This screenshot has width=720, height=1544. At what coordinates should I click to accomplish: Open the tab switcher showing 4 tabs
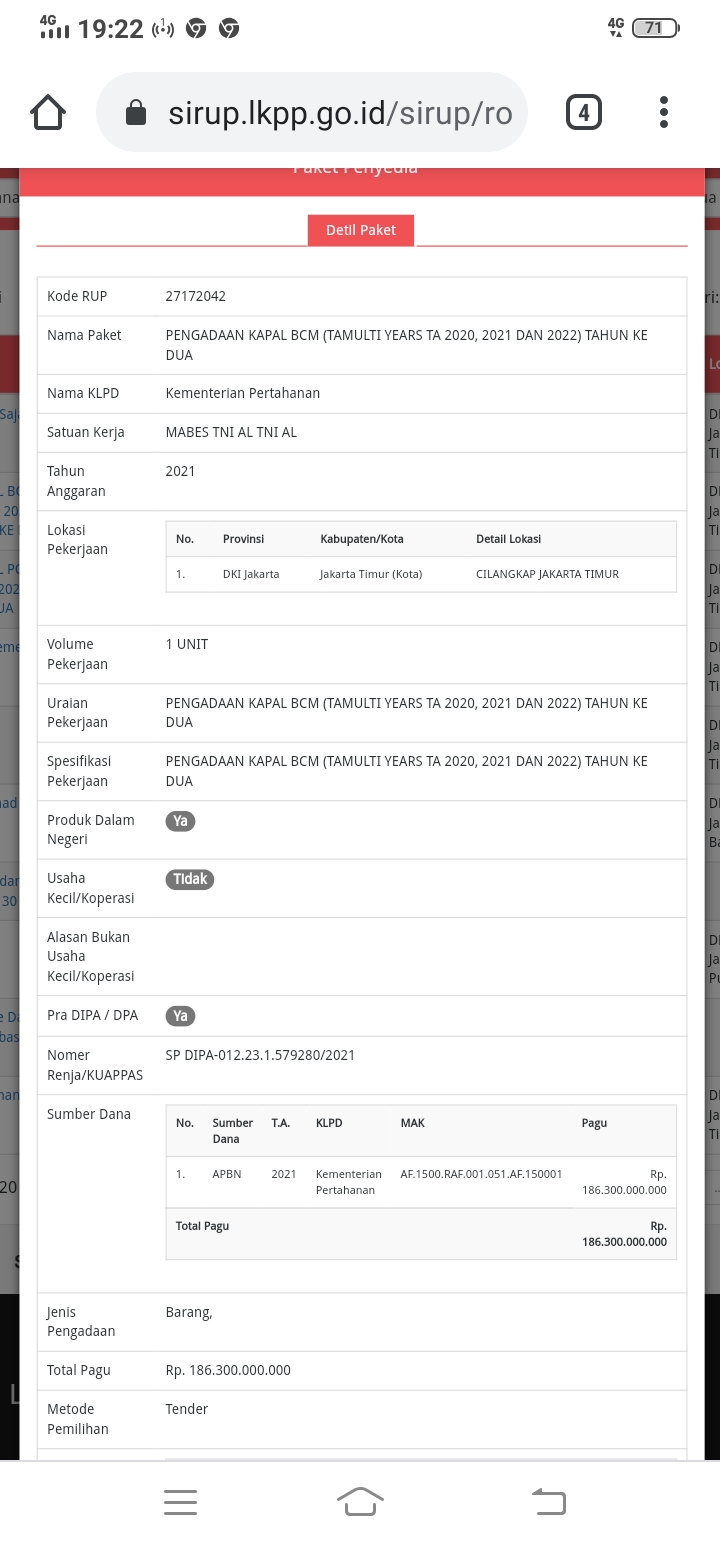(583, 113)
